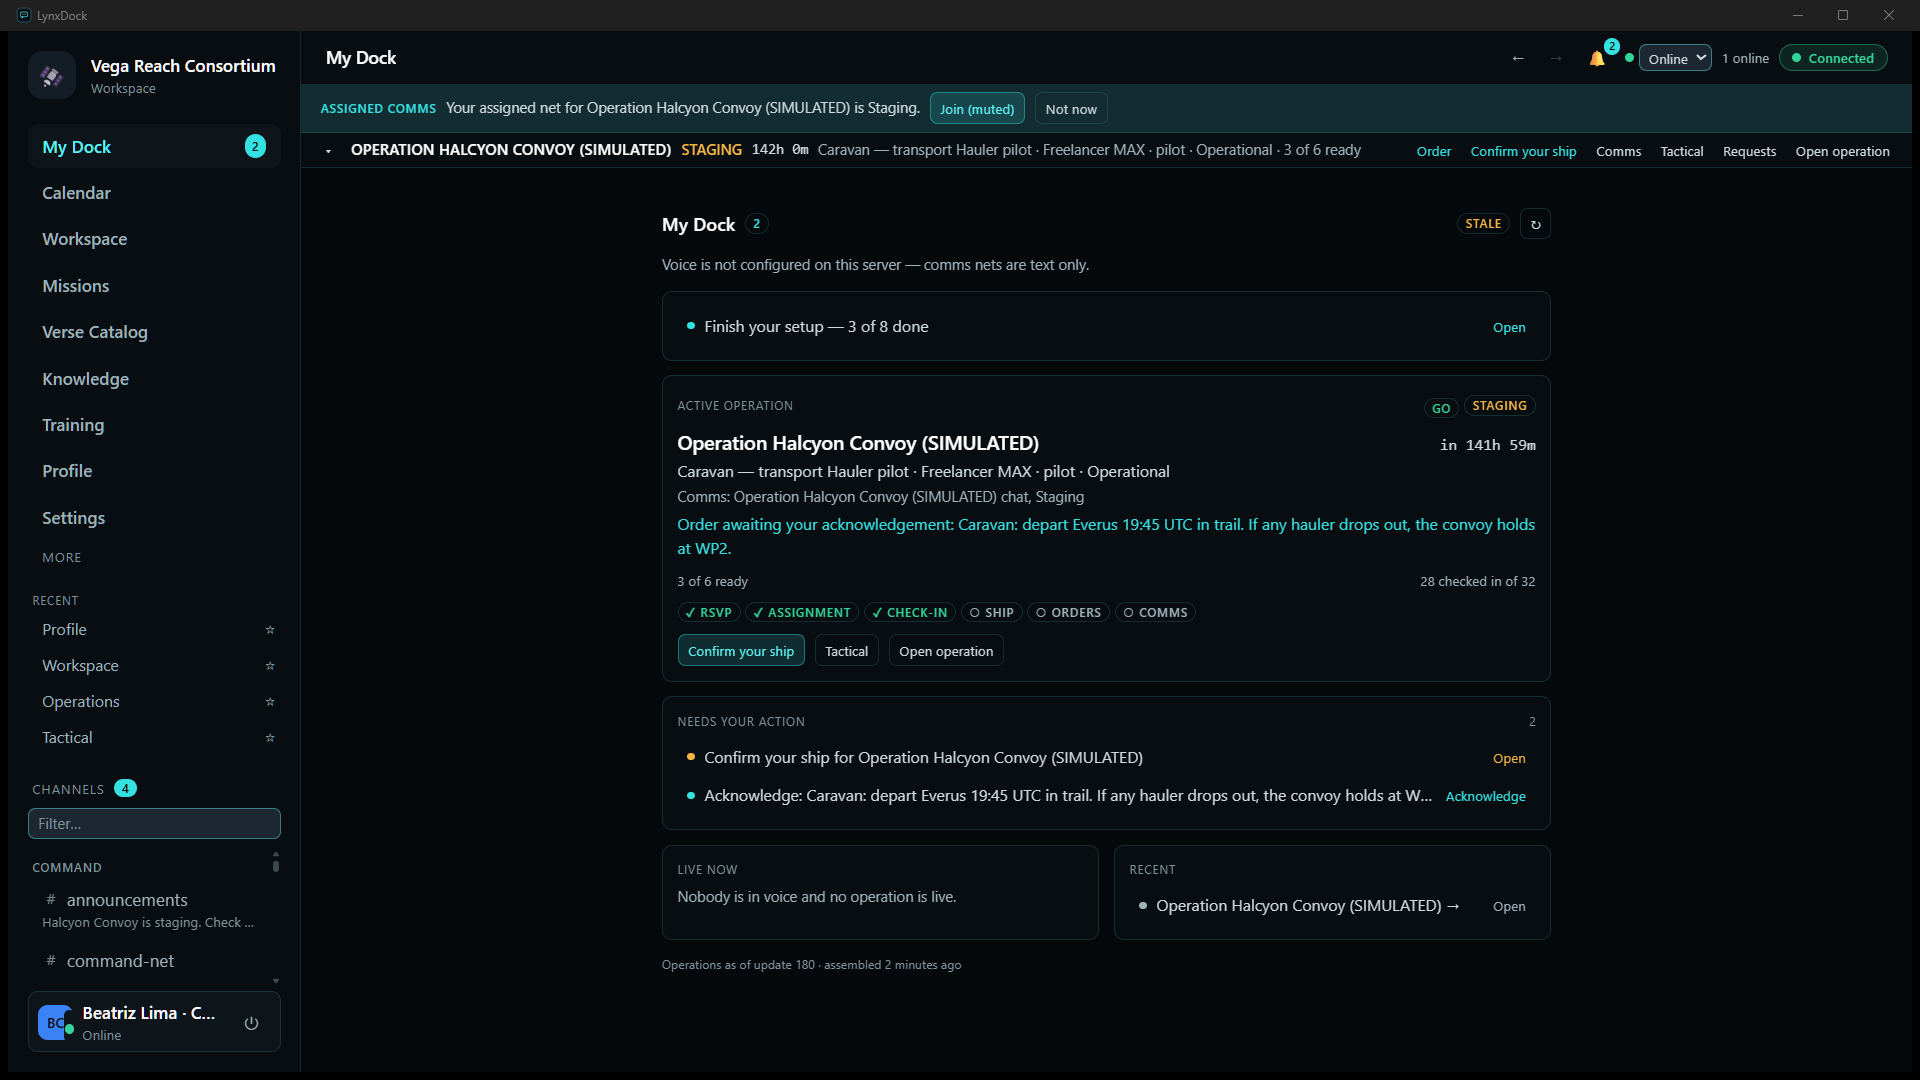Click Comms link in operation banner
1920x1080 pixels.
point(1618,151)
